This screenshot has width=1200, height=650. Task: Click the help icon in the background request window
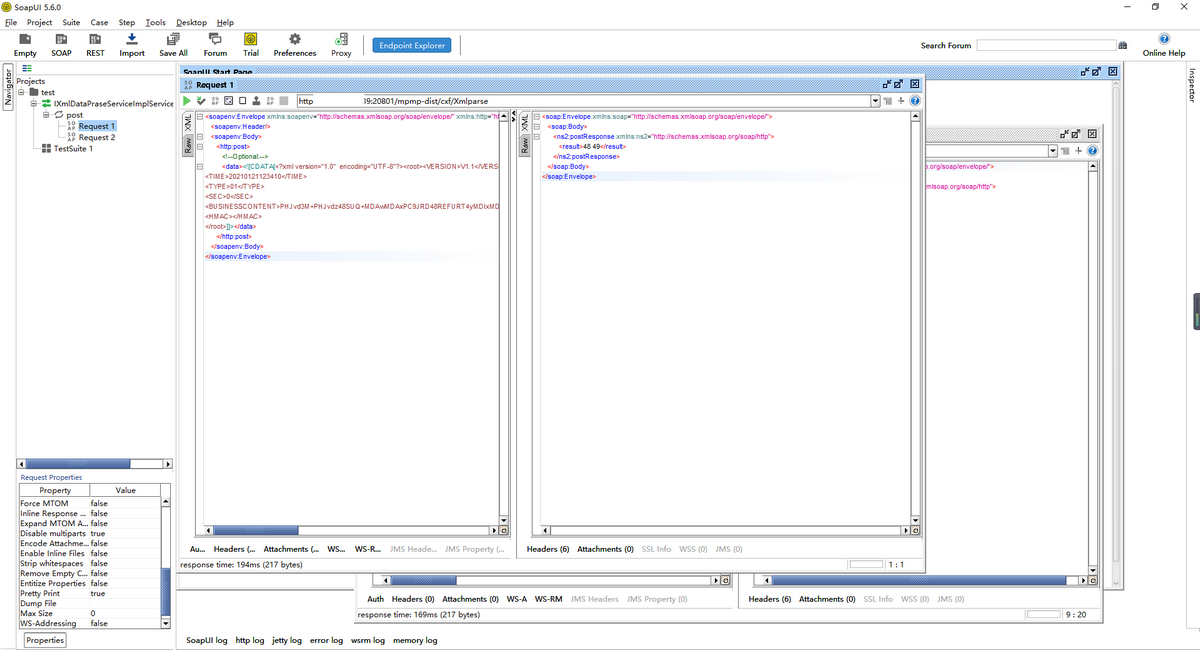point(1093,151)
